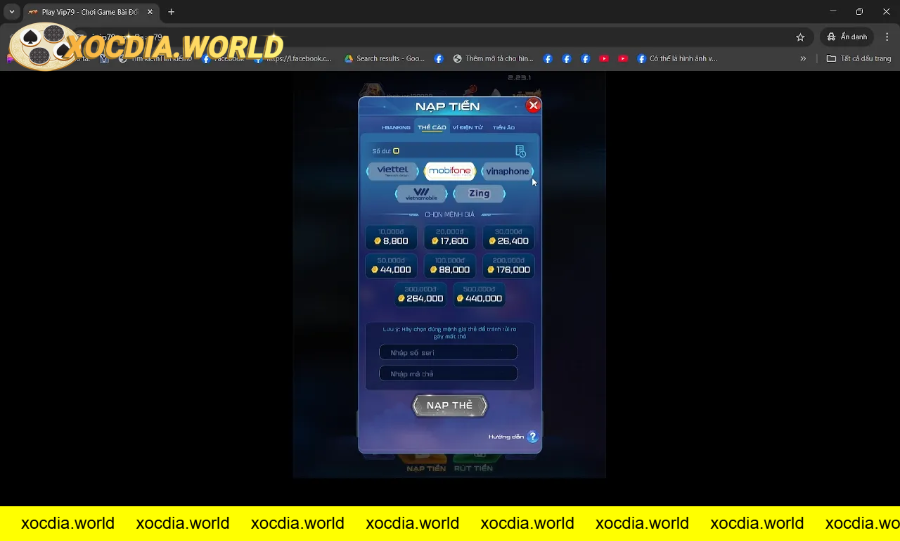Select the 200,000đ denomination giving 176,000

point(509,266)
